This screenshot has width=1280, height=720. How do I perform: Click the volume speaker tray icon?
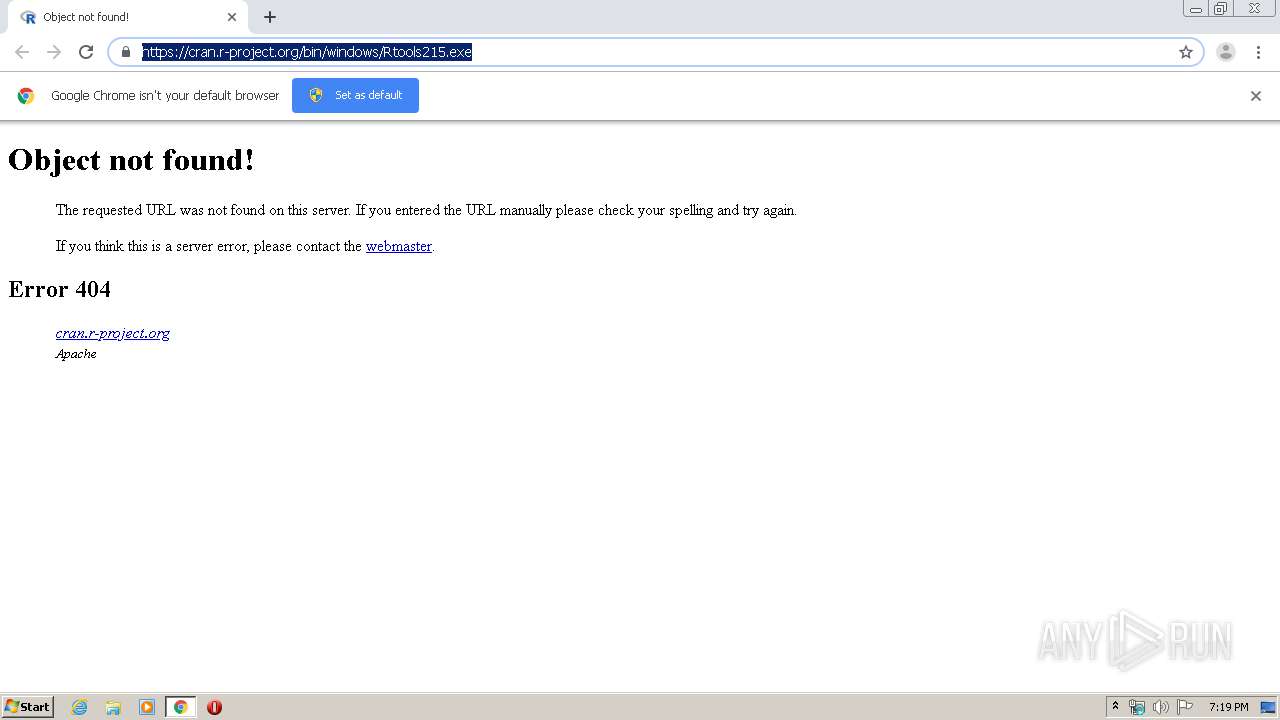point(1160,707)
